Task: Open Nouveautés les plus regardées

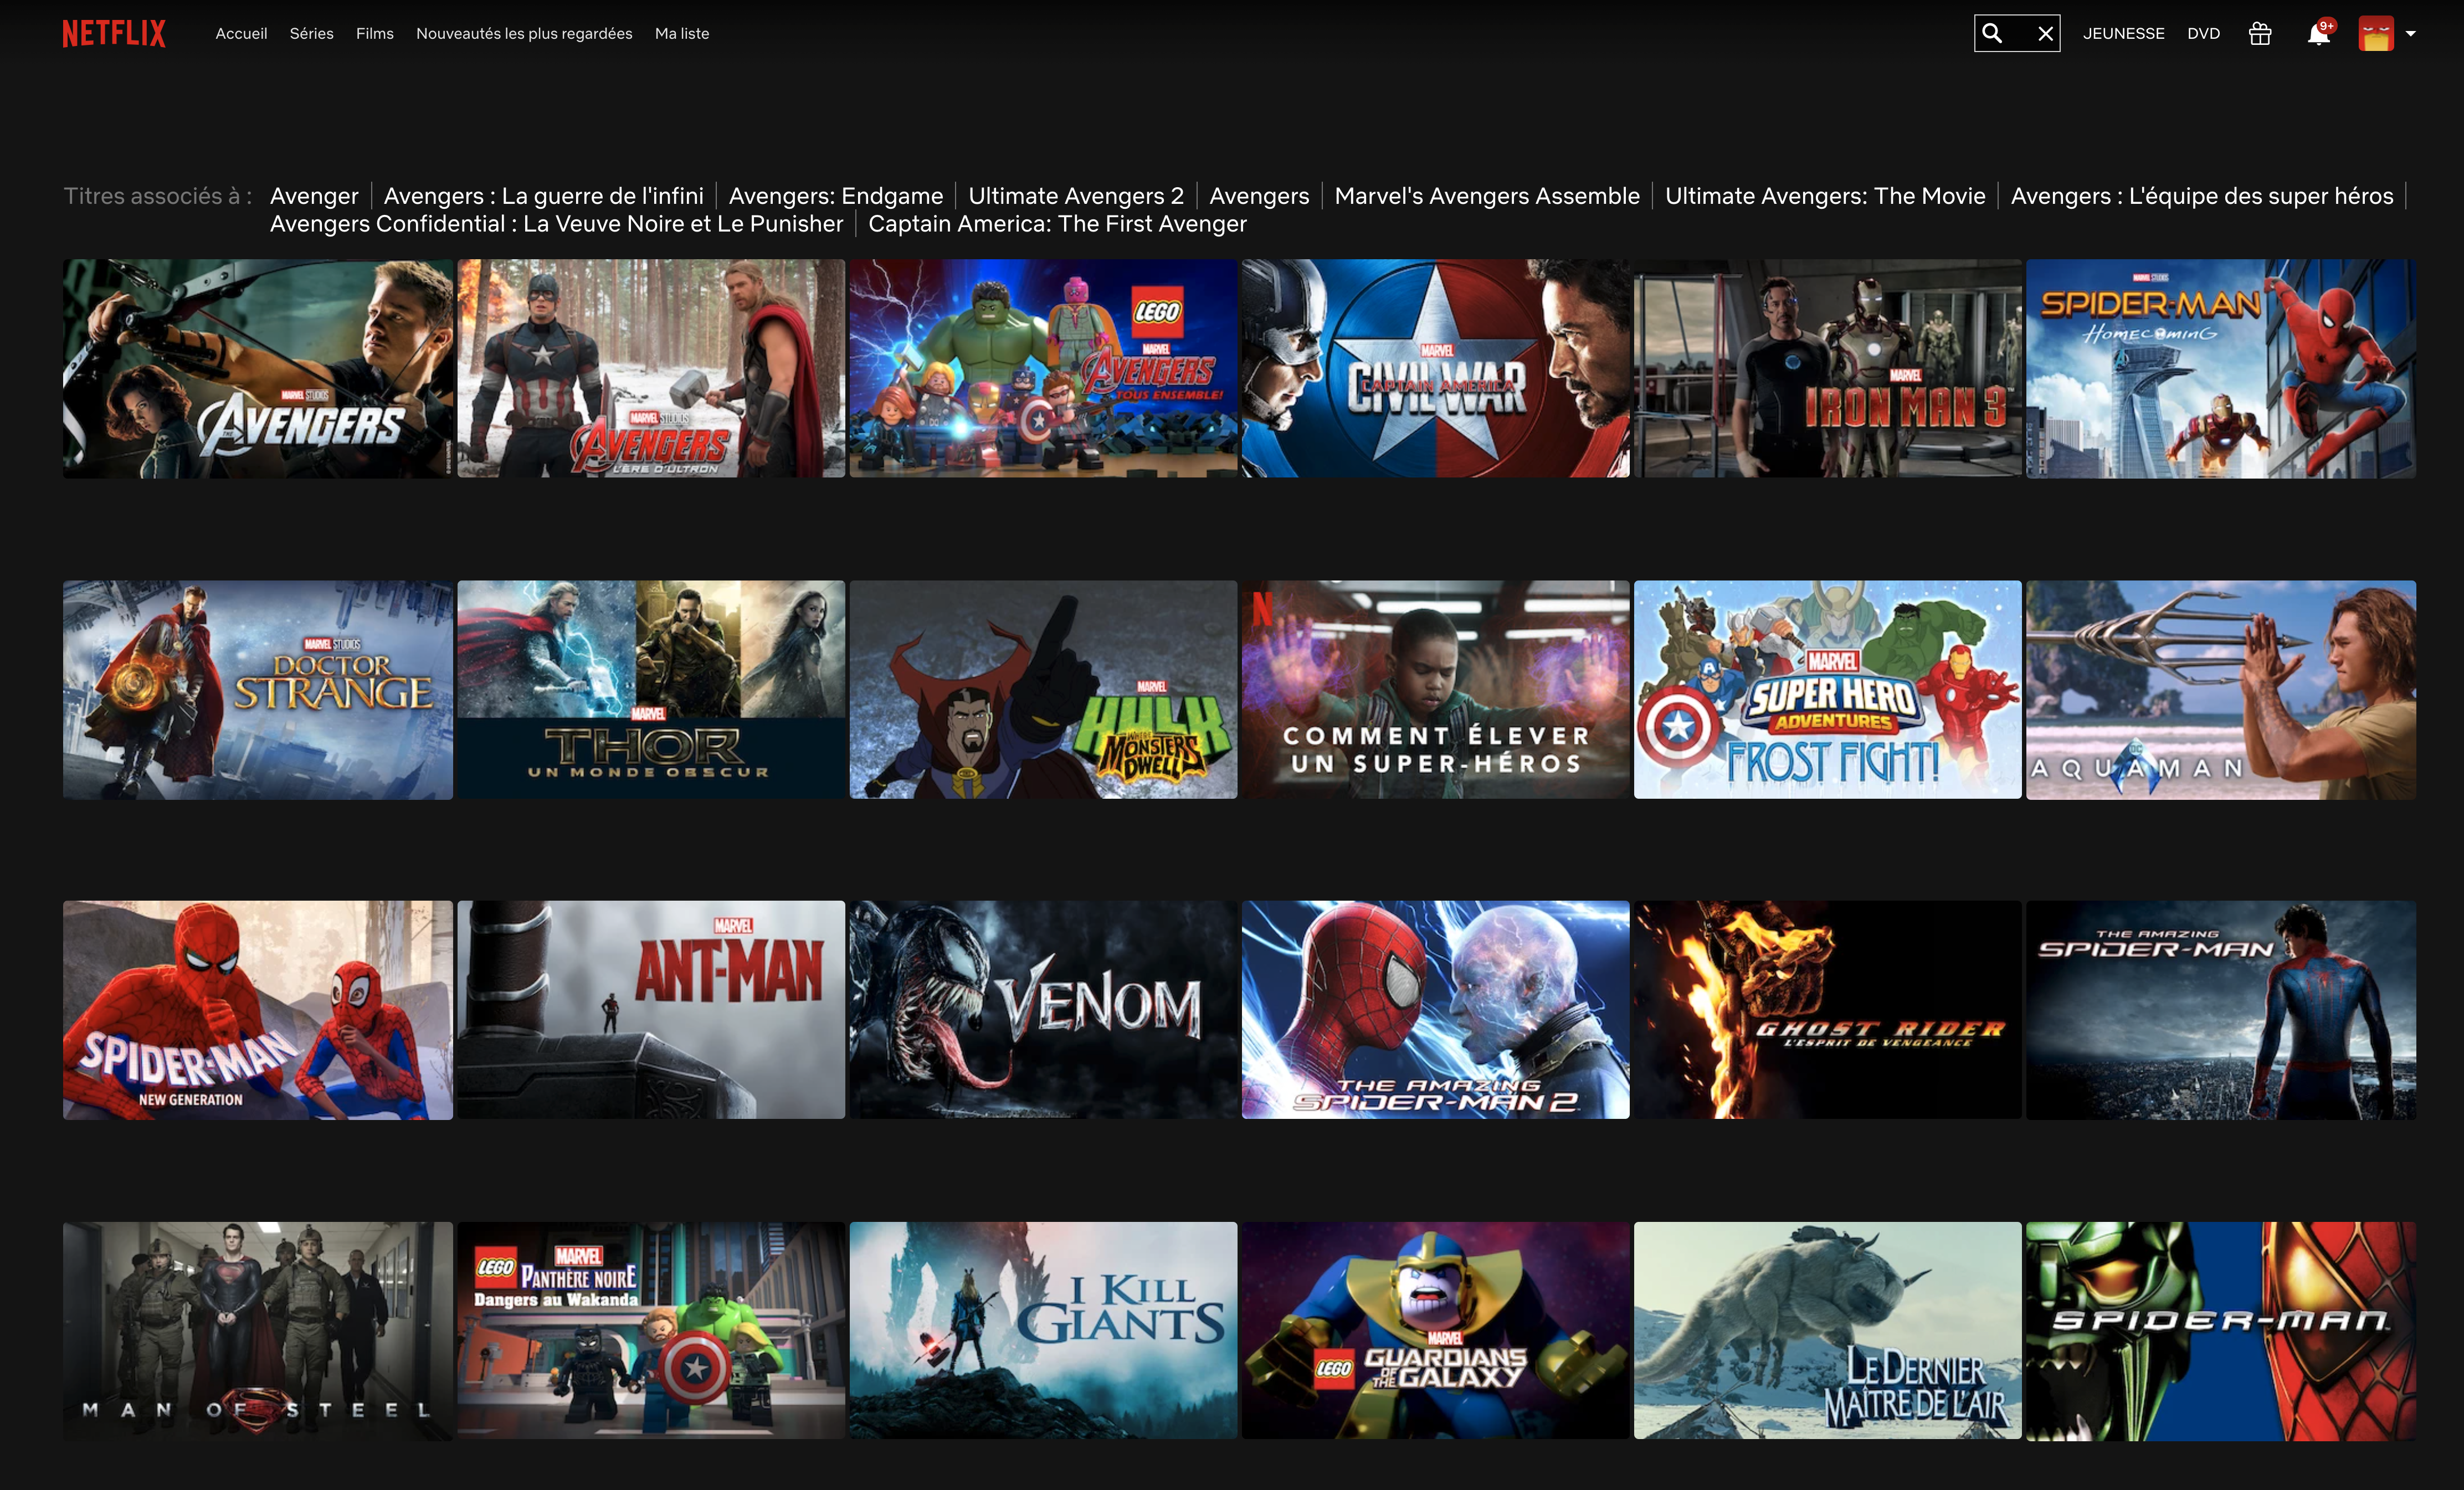Action: tap(524, 33)
